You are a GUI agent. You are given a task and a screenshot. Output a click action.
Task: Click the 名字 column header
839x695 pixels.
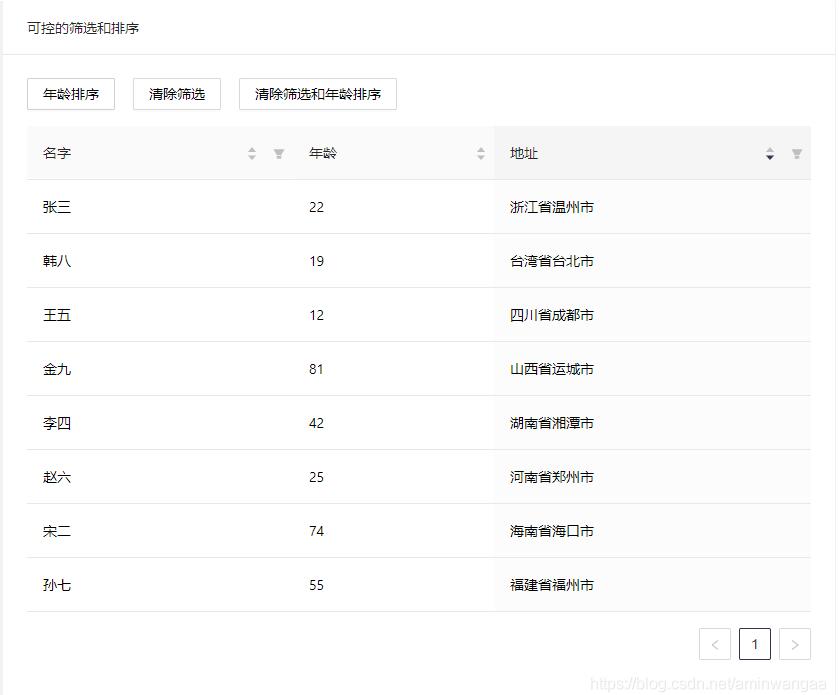57,154
